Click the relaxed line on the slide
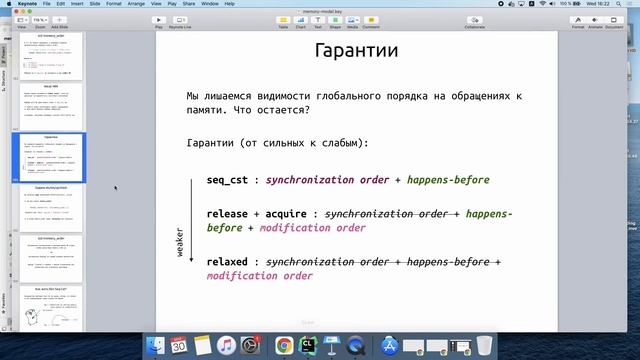Screen dimensions: 640x360 353,269
